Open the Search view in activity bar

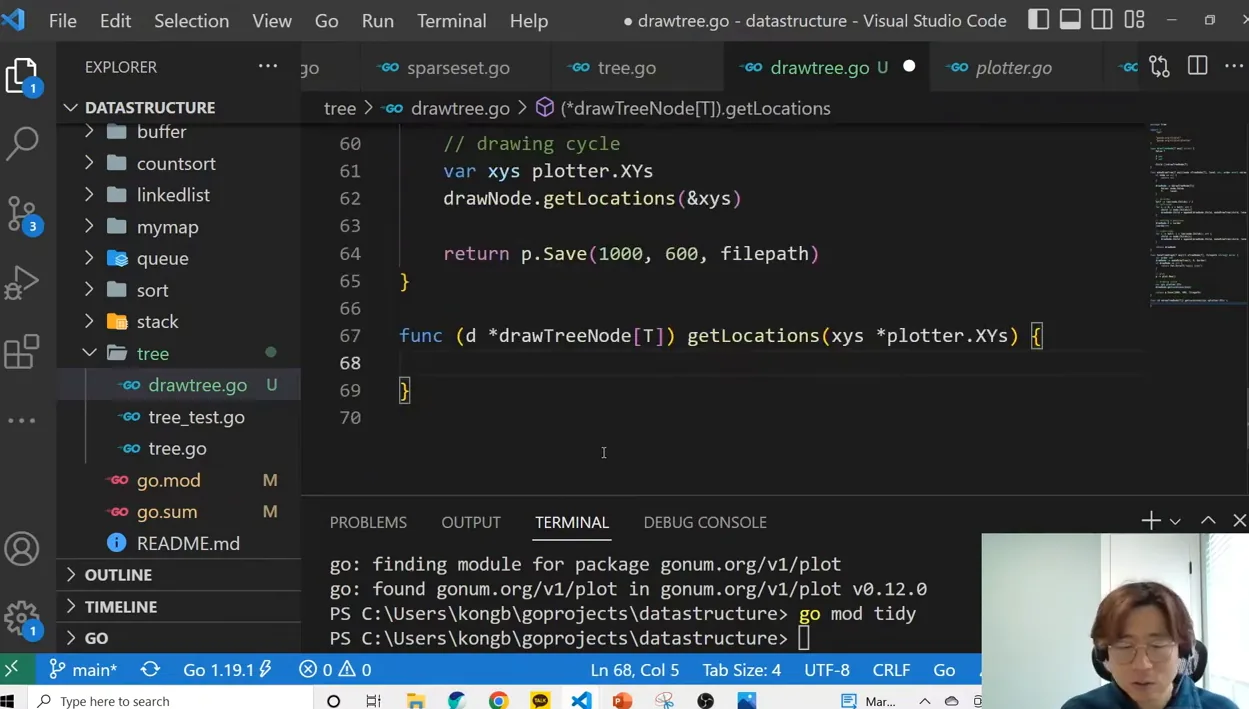point(22,143)
